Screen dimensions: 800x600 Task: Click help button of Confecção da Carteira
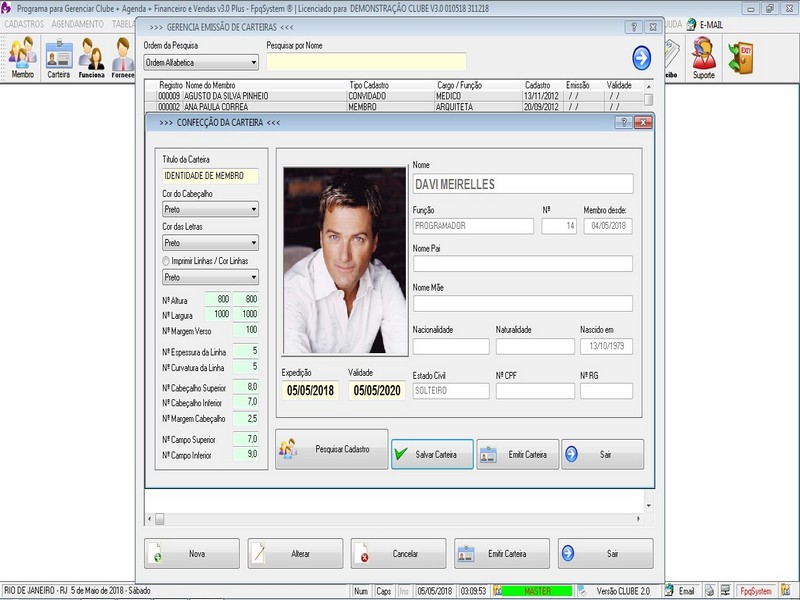pyautogui.click(x=623, y=122)
